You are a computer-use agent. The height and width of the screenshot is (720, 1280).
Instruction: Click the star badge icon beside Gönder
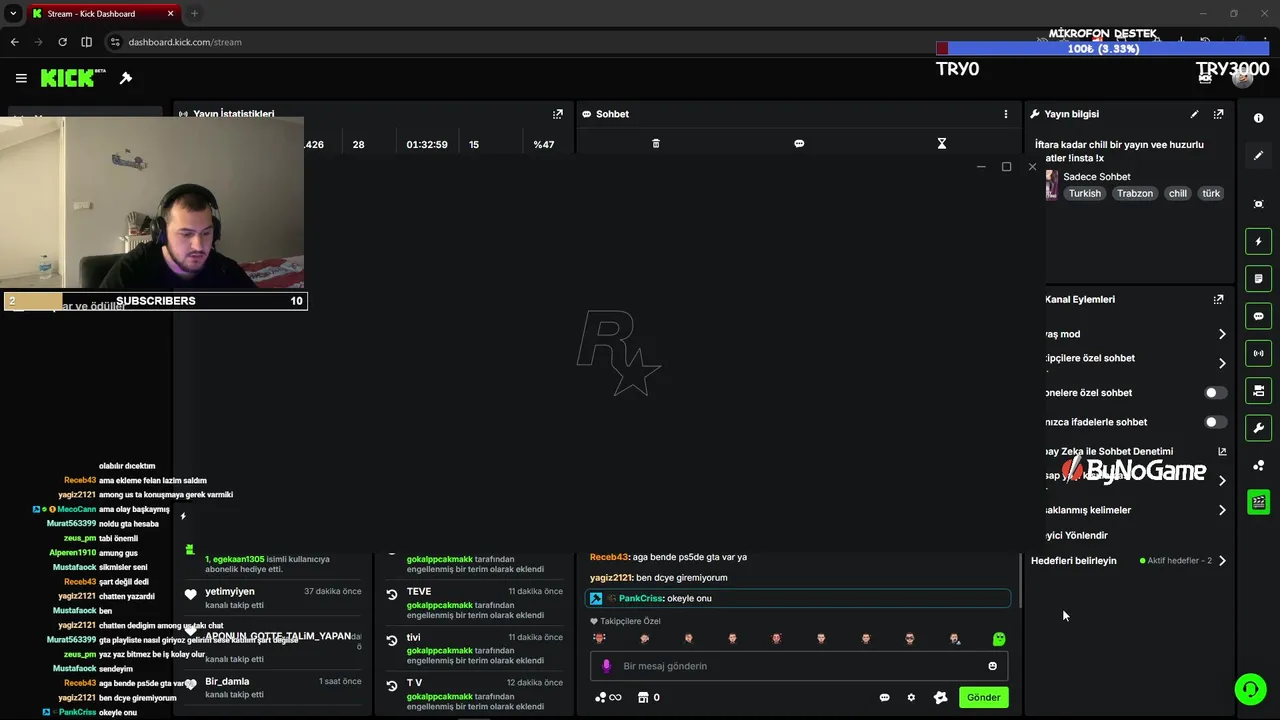click(x=940, y=697)
